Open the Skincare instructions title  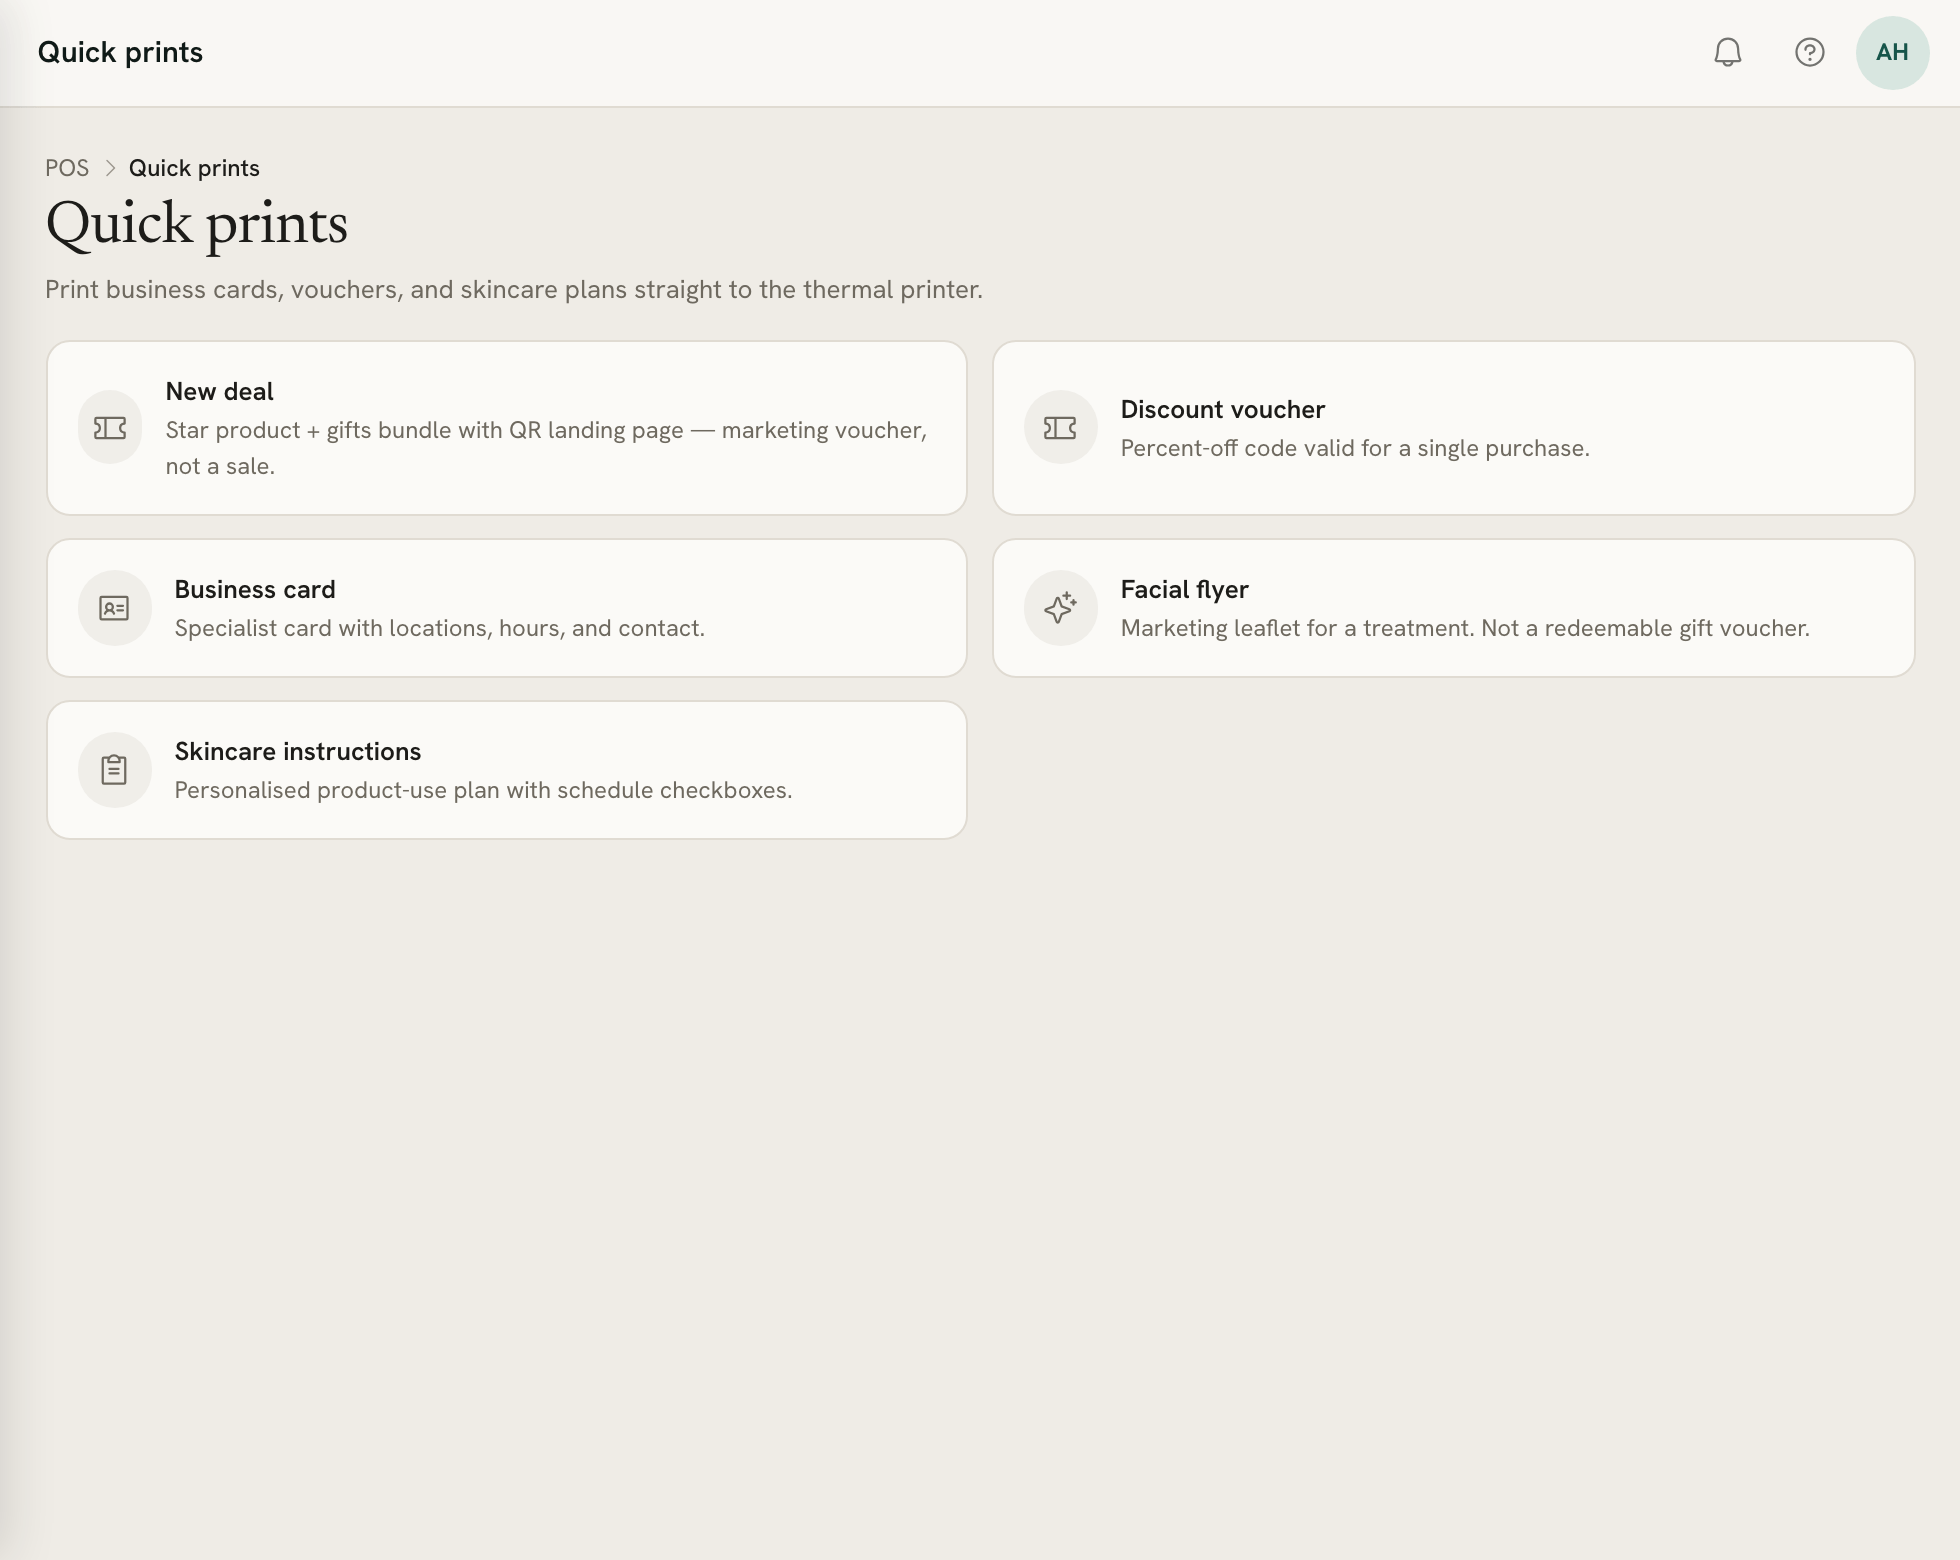(x=297, y=751)
